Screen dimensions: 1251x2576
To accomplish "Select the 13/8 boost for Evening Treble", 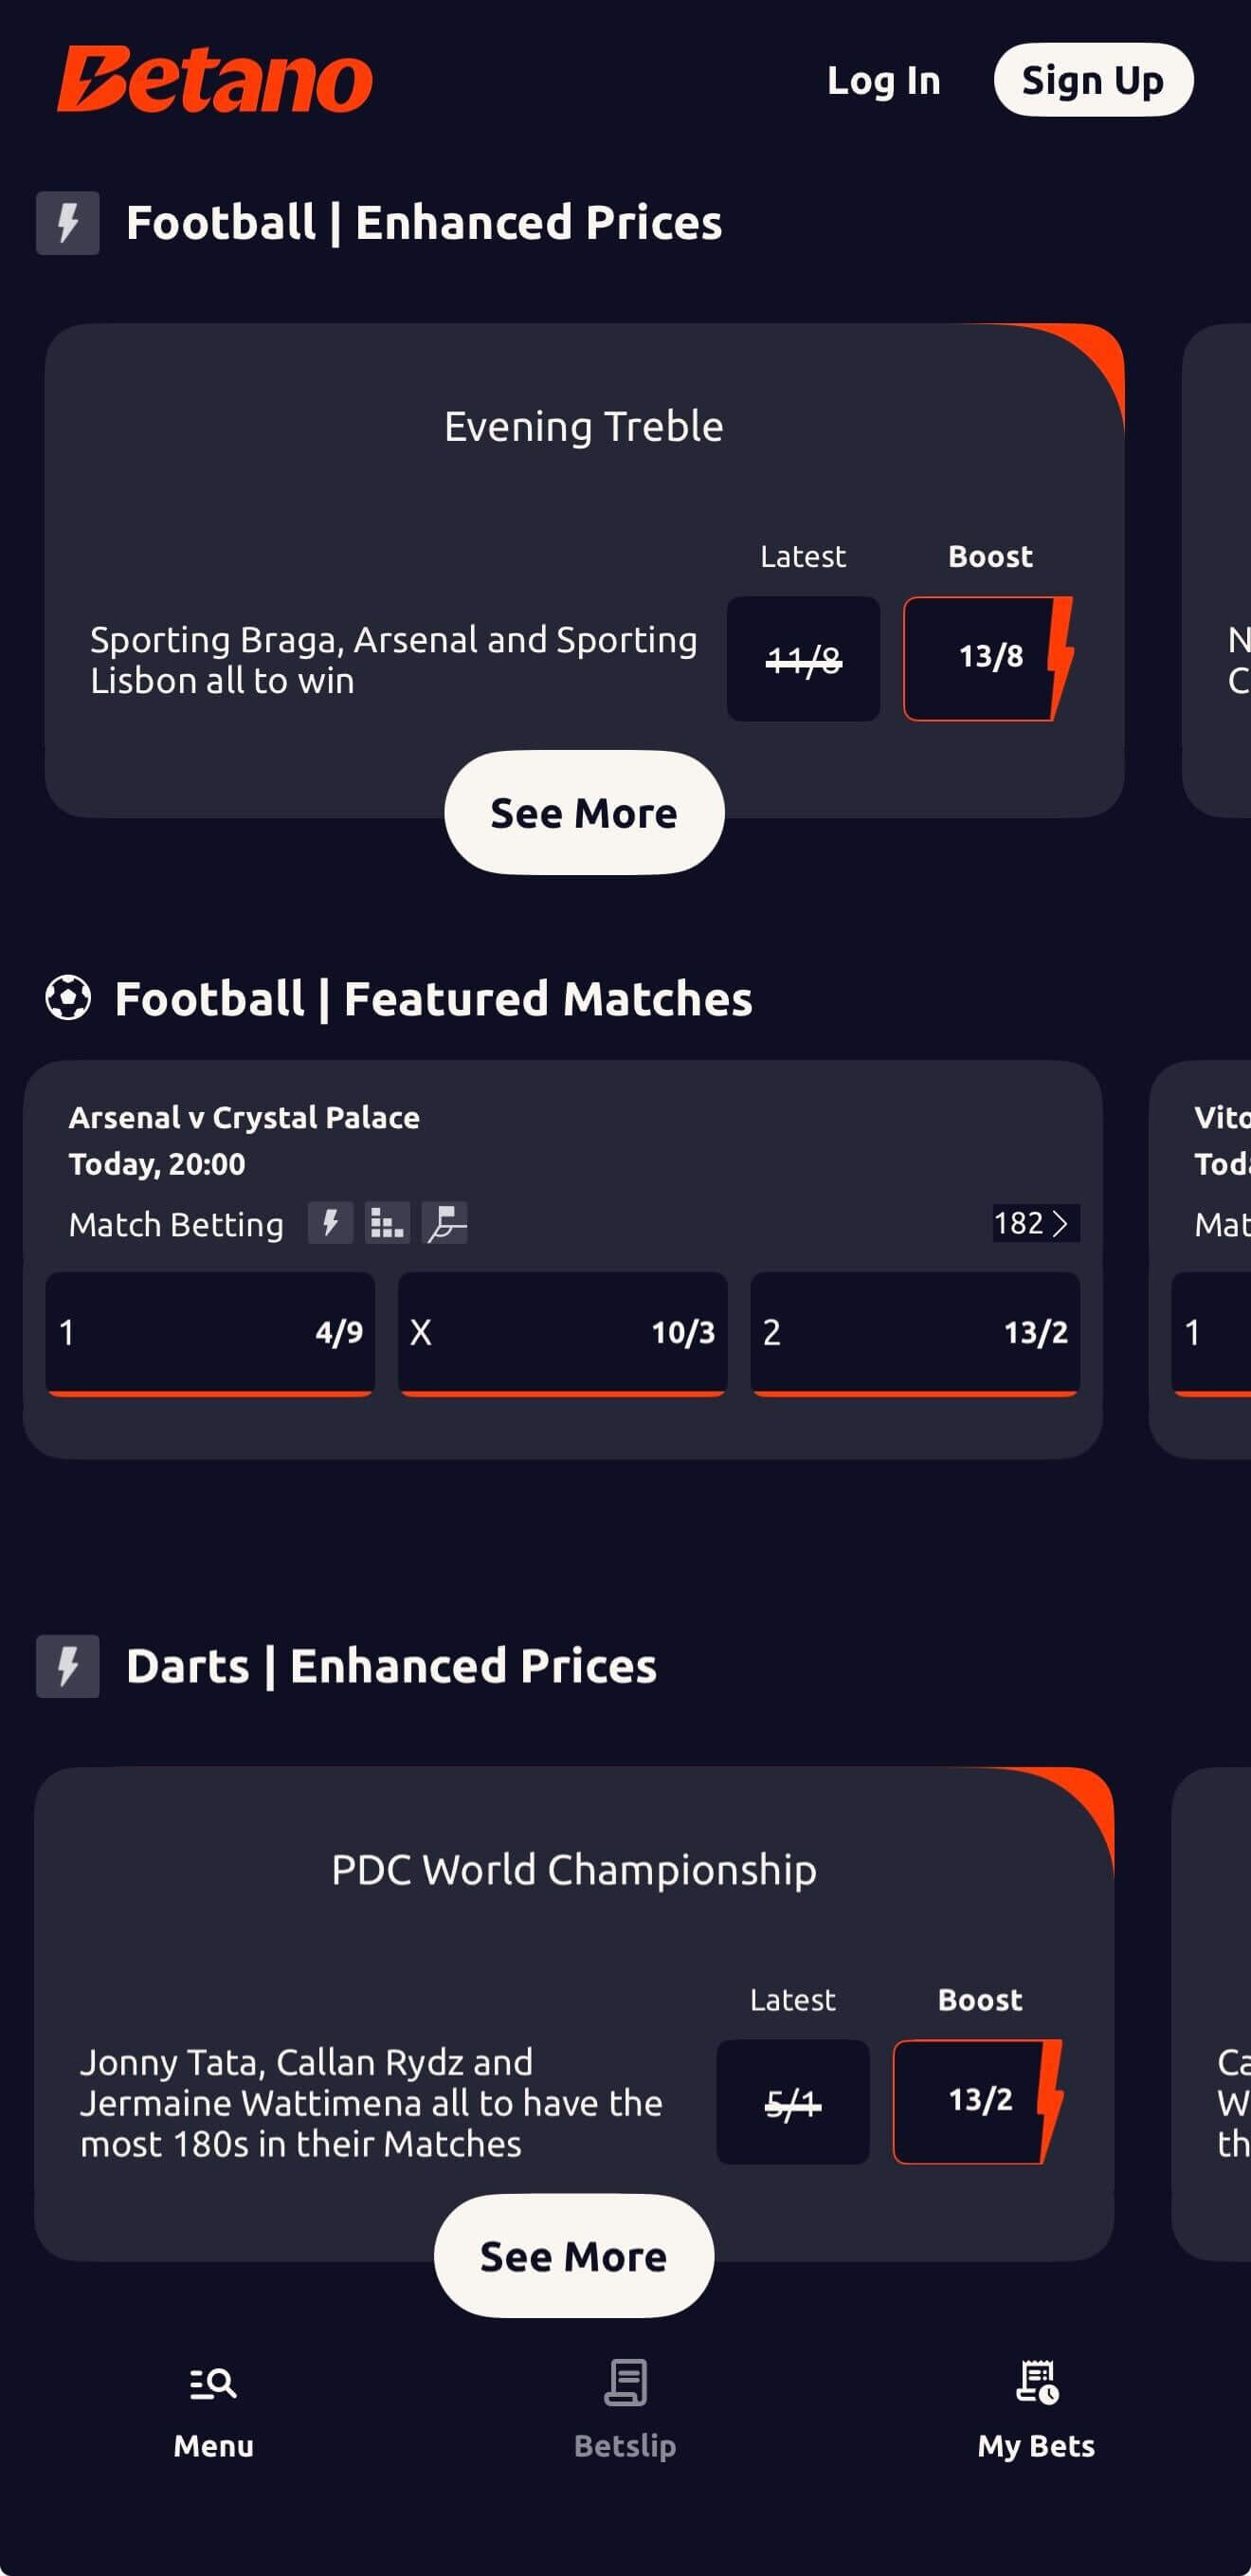I will [x=988, y=658].
